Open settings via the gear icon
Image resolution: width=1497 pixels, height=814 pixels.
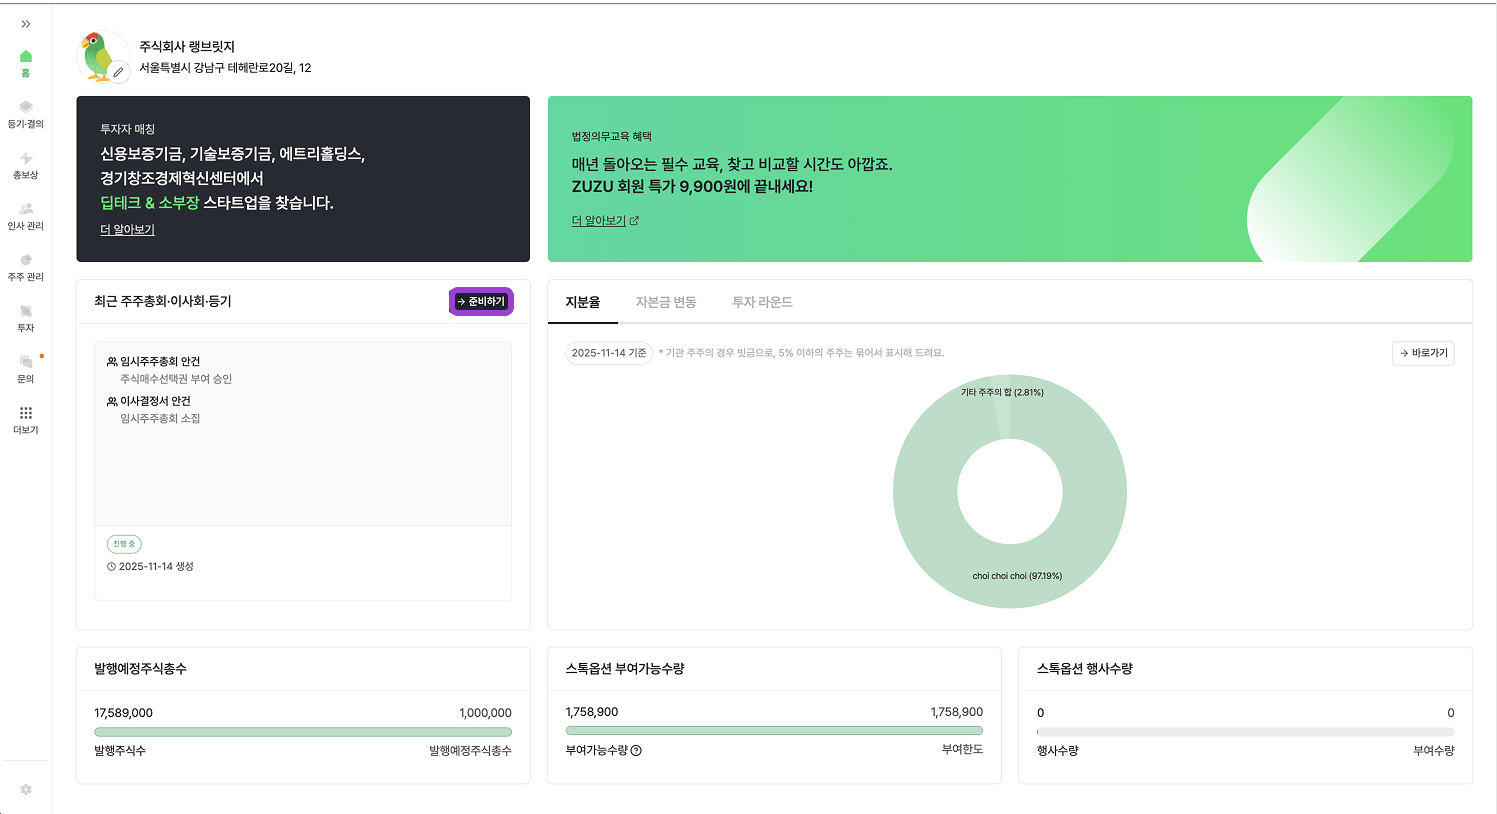[x=25, y=789]
